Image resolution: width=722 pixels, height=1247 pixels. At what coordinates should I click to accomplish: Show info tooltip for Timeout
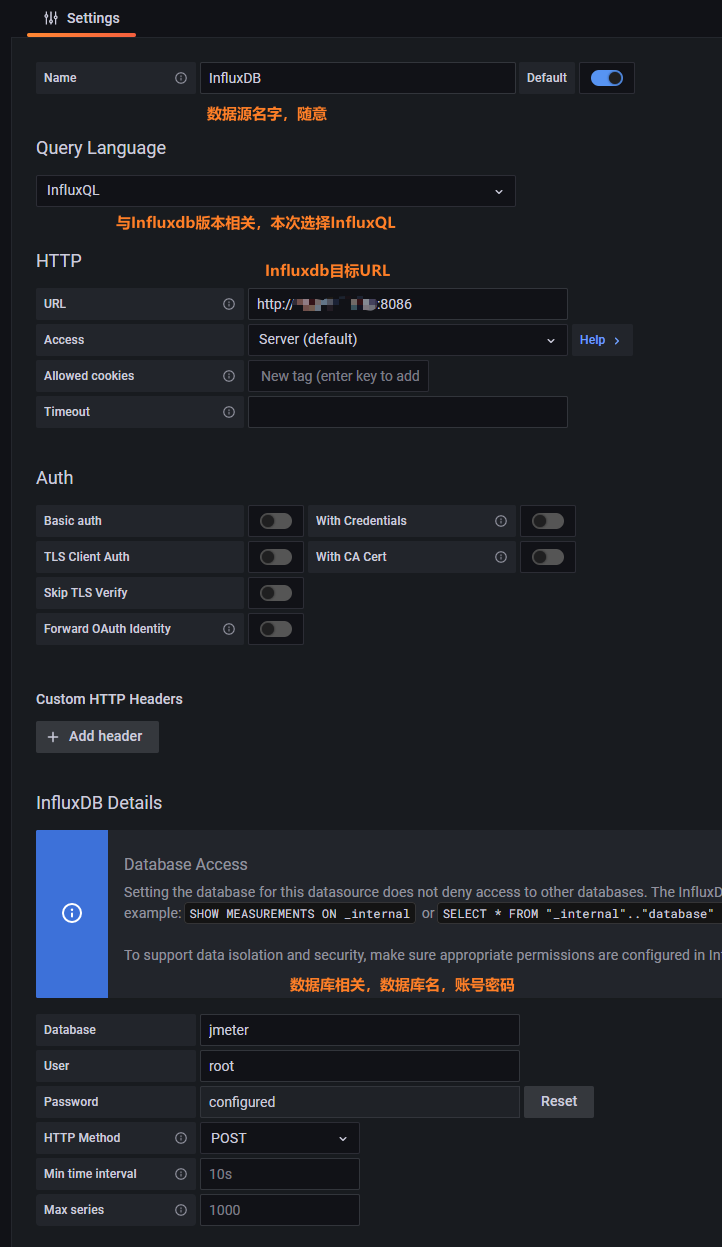(x=229, y=412)
